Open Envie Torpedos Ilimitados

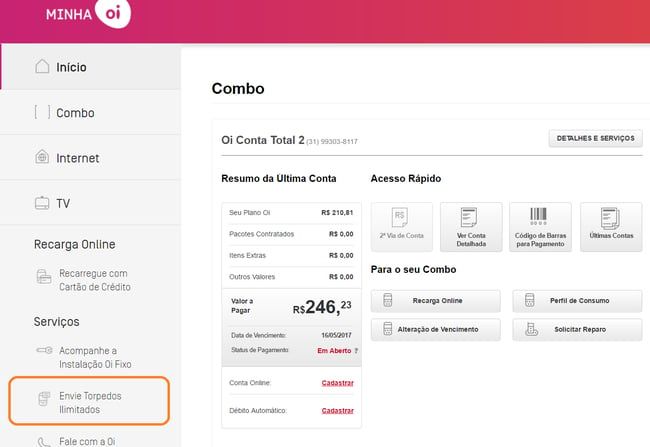pyautogui.click(x=89, y=401)
